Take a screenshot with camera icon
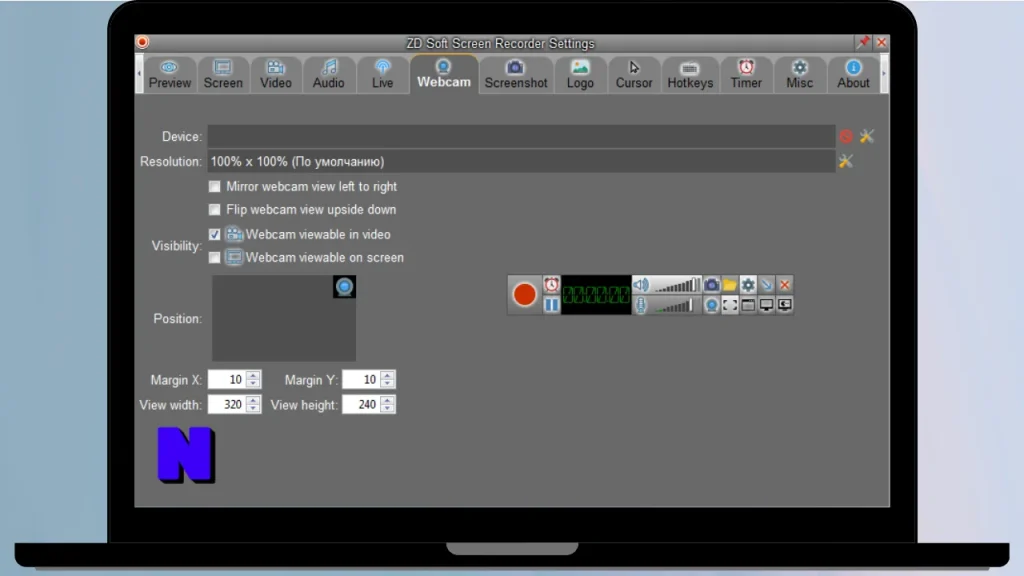The height and width of the screenshot is (576, 1024). click(711, 285)
